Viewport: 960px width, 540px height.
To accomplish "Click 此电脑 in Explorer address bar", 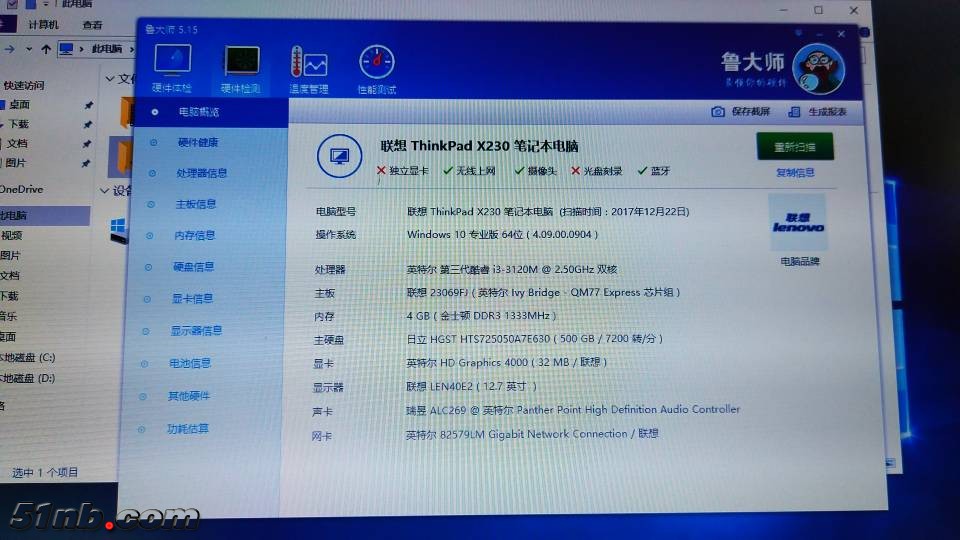I will 107,49.
